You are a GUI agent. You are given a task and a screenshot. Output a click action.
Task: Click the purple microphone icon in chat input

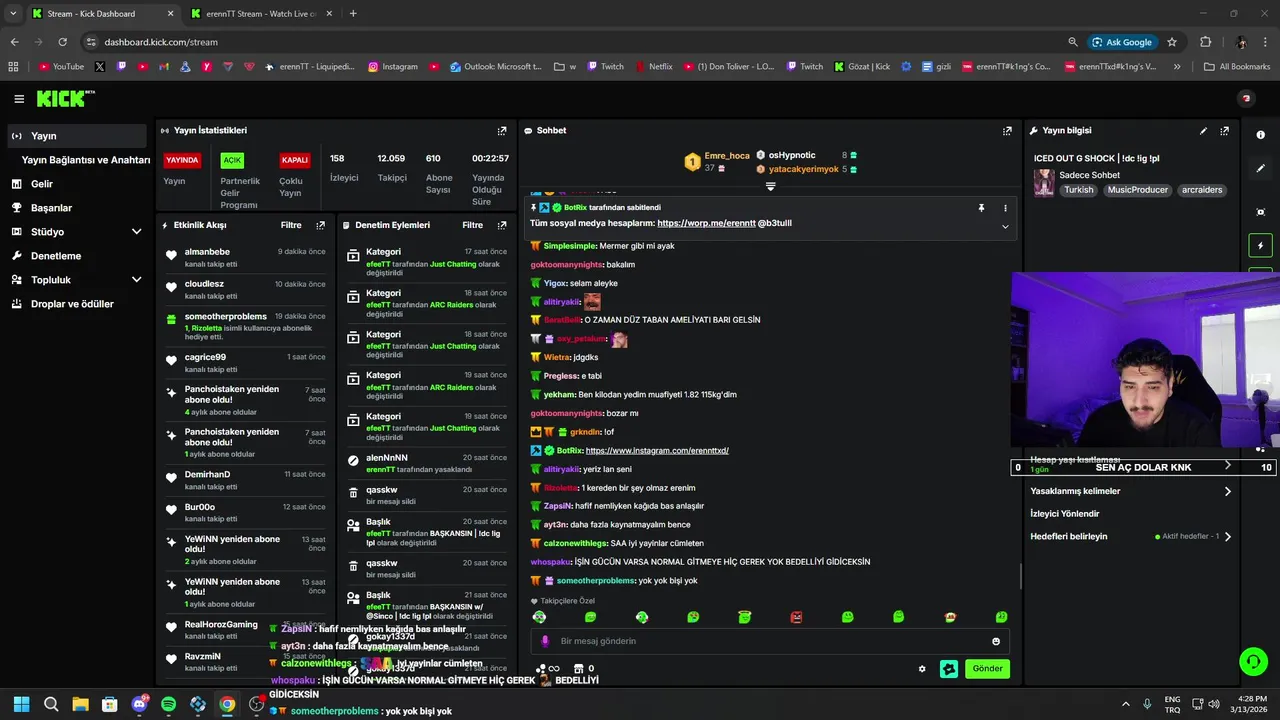545,641
